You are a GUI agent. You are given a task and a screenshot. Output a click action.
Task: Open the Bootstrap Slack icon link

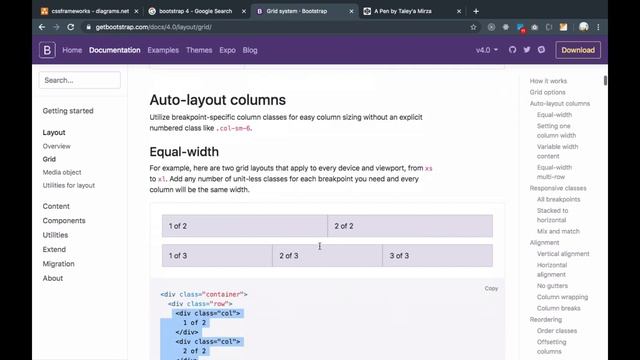pyautogui.click(x=541, y=50)
